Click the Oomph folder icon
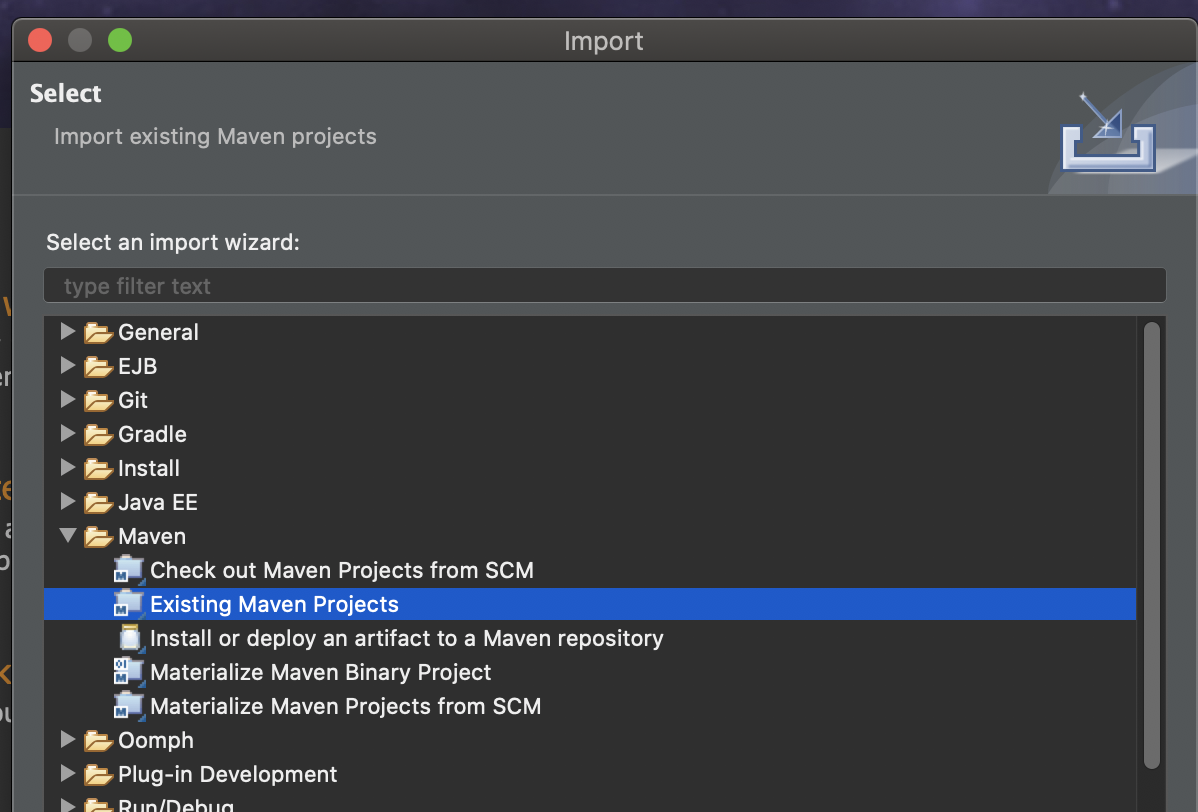 [98, 740]
